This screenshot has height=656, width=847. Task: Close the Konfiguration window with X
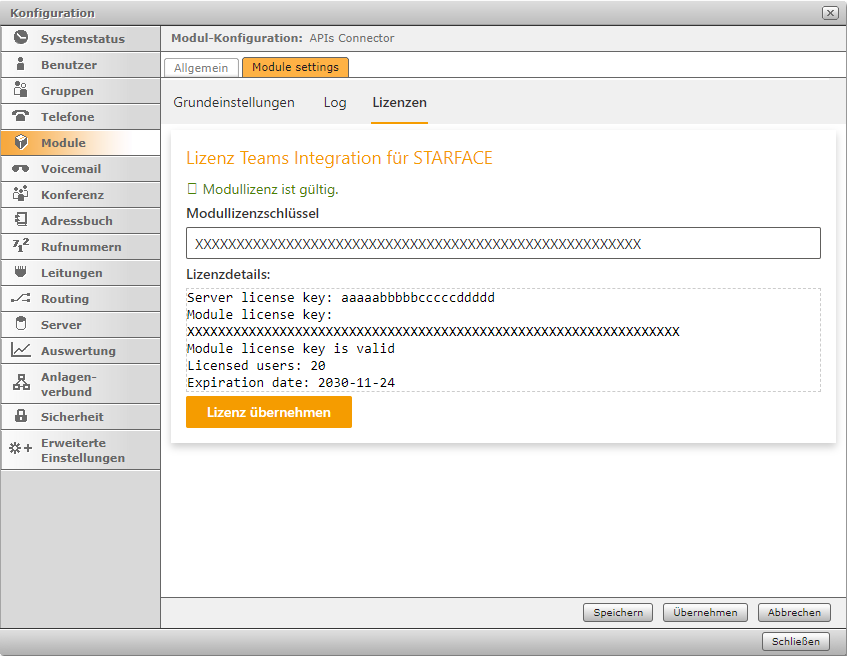pos(830,13)
